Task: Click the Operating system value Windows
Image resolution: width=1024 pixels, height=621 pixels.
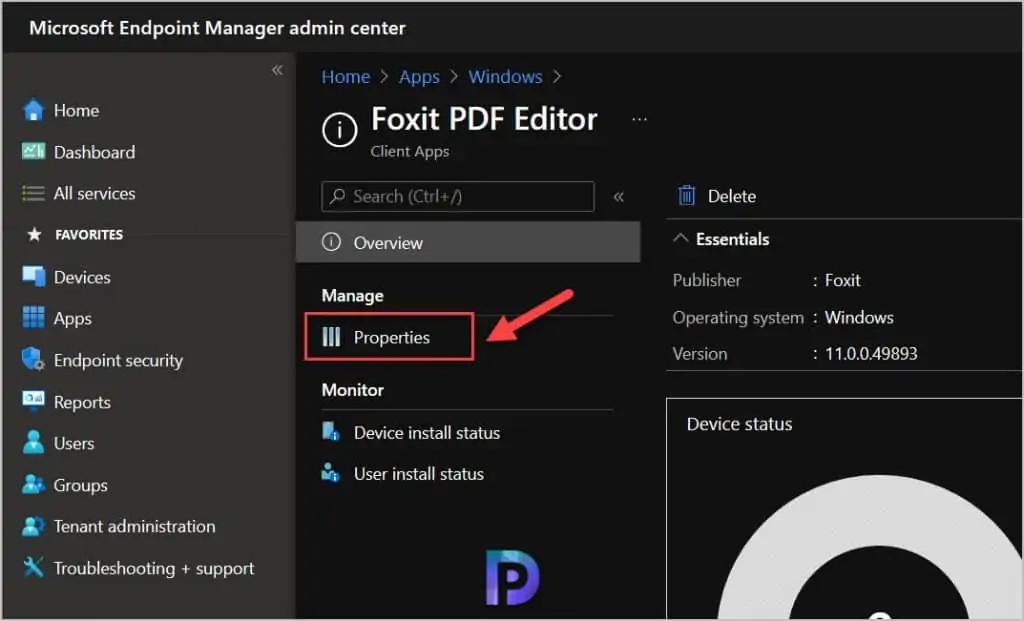Action: tap(859, 317)
